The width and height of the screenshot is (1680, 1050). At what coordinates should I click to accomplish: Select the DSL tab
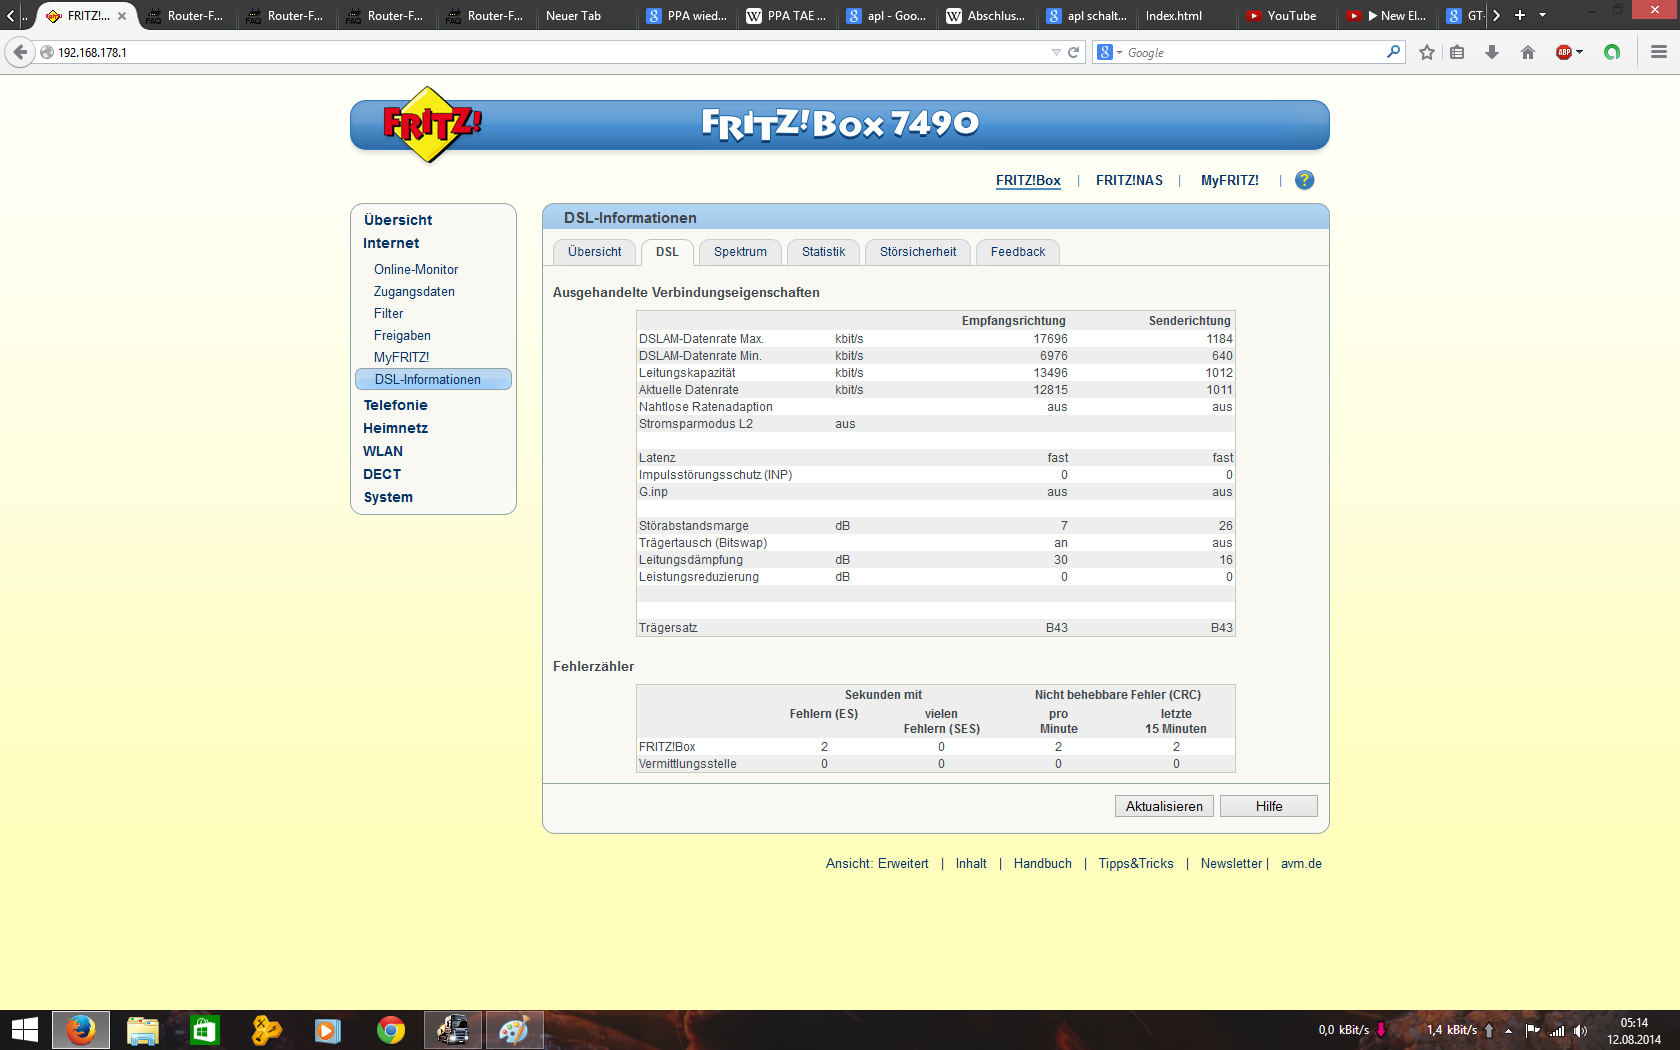(x=667, y=252)
